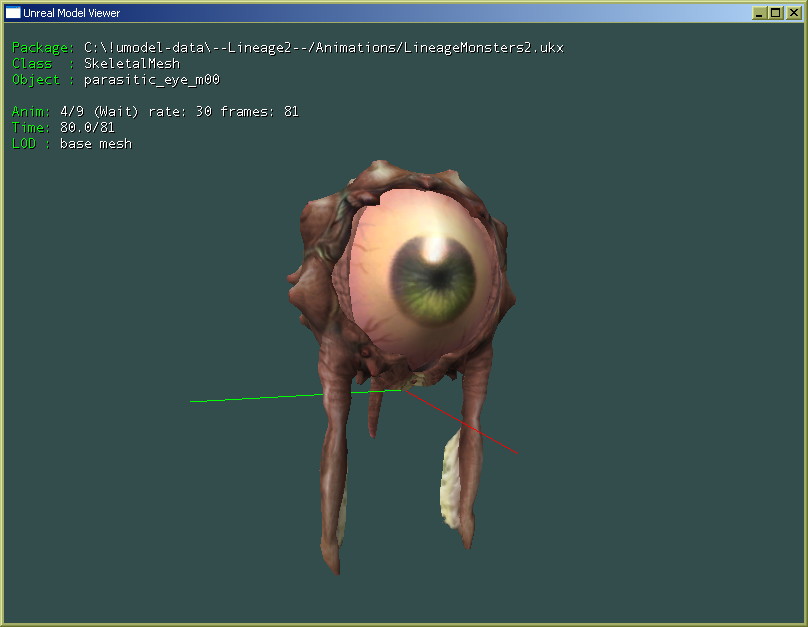Click the Time 80.0/81 value
This screenshot has height=627, width=808.
[87, 127]
